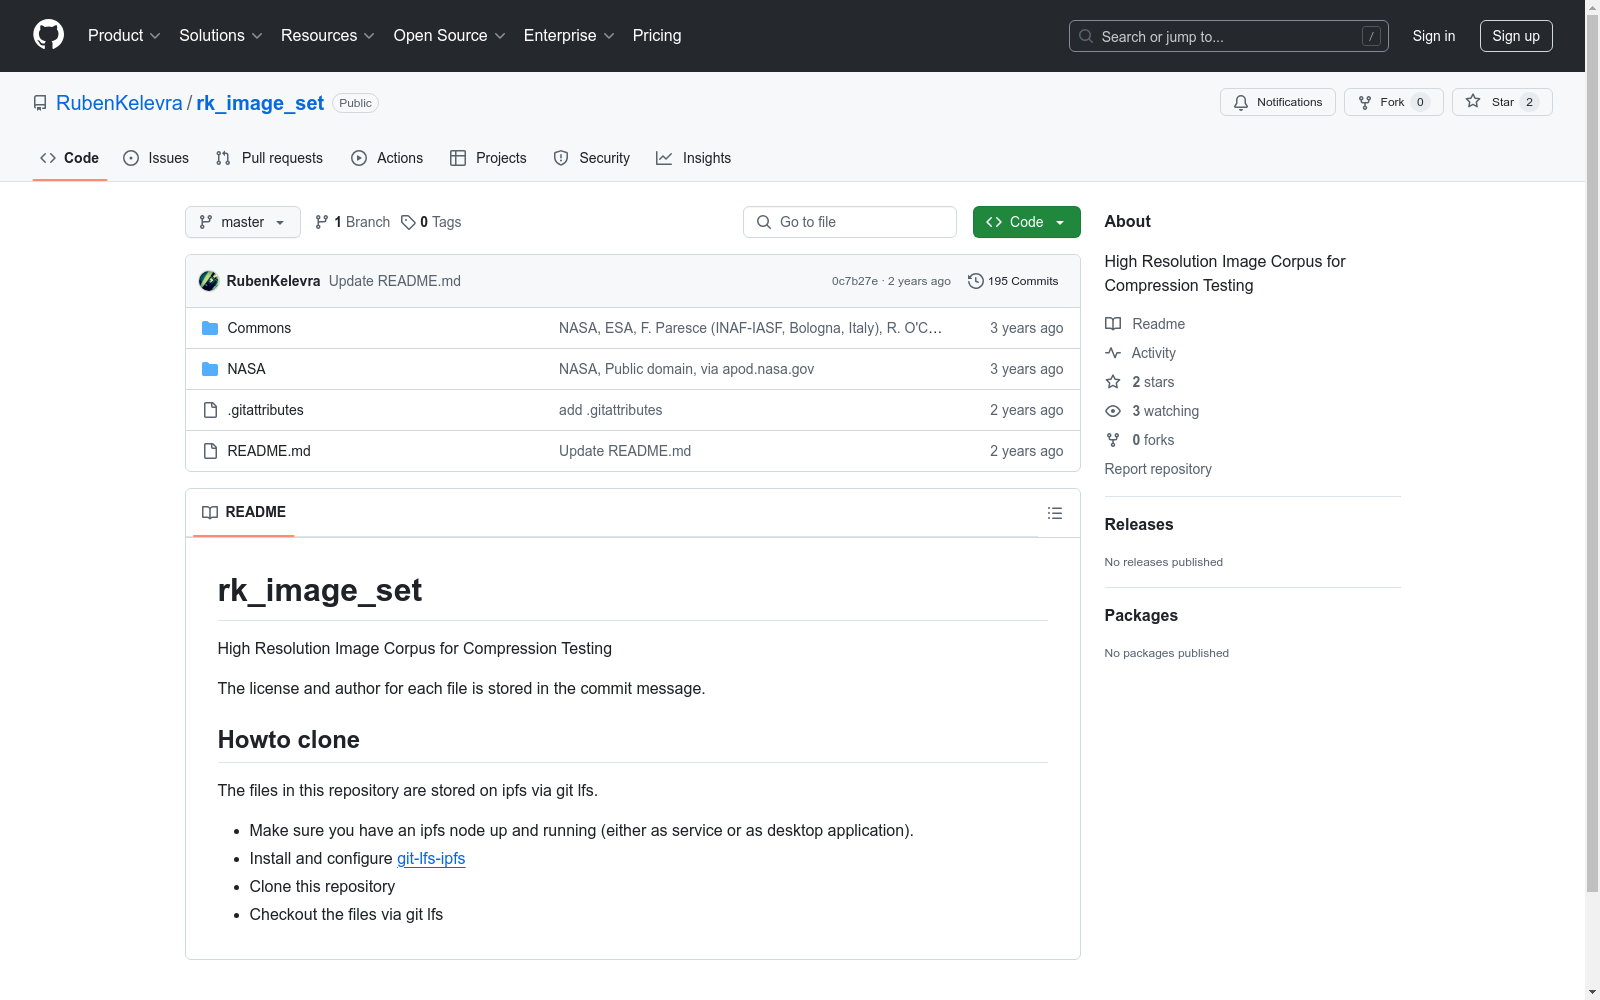Open the Commons commit message starting NASA, ESA
This screenshot has width=1600, height=1000.
point(750,328)
